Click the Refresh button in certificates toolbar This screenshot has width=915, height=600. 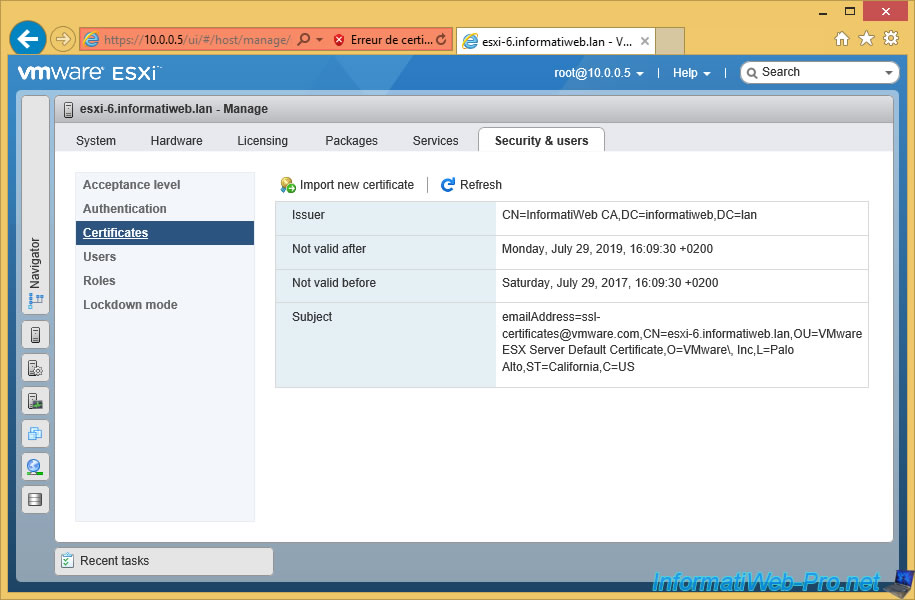point(472,185)
